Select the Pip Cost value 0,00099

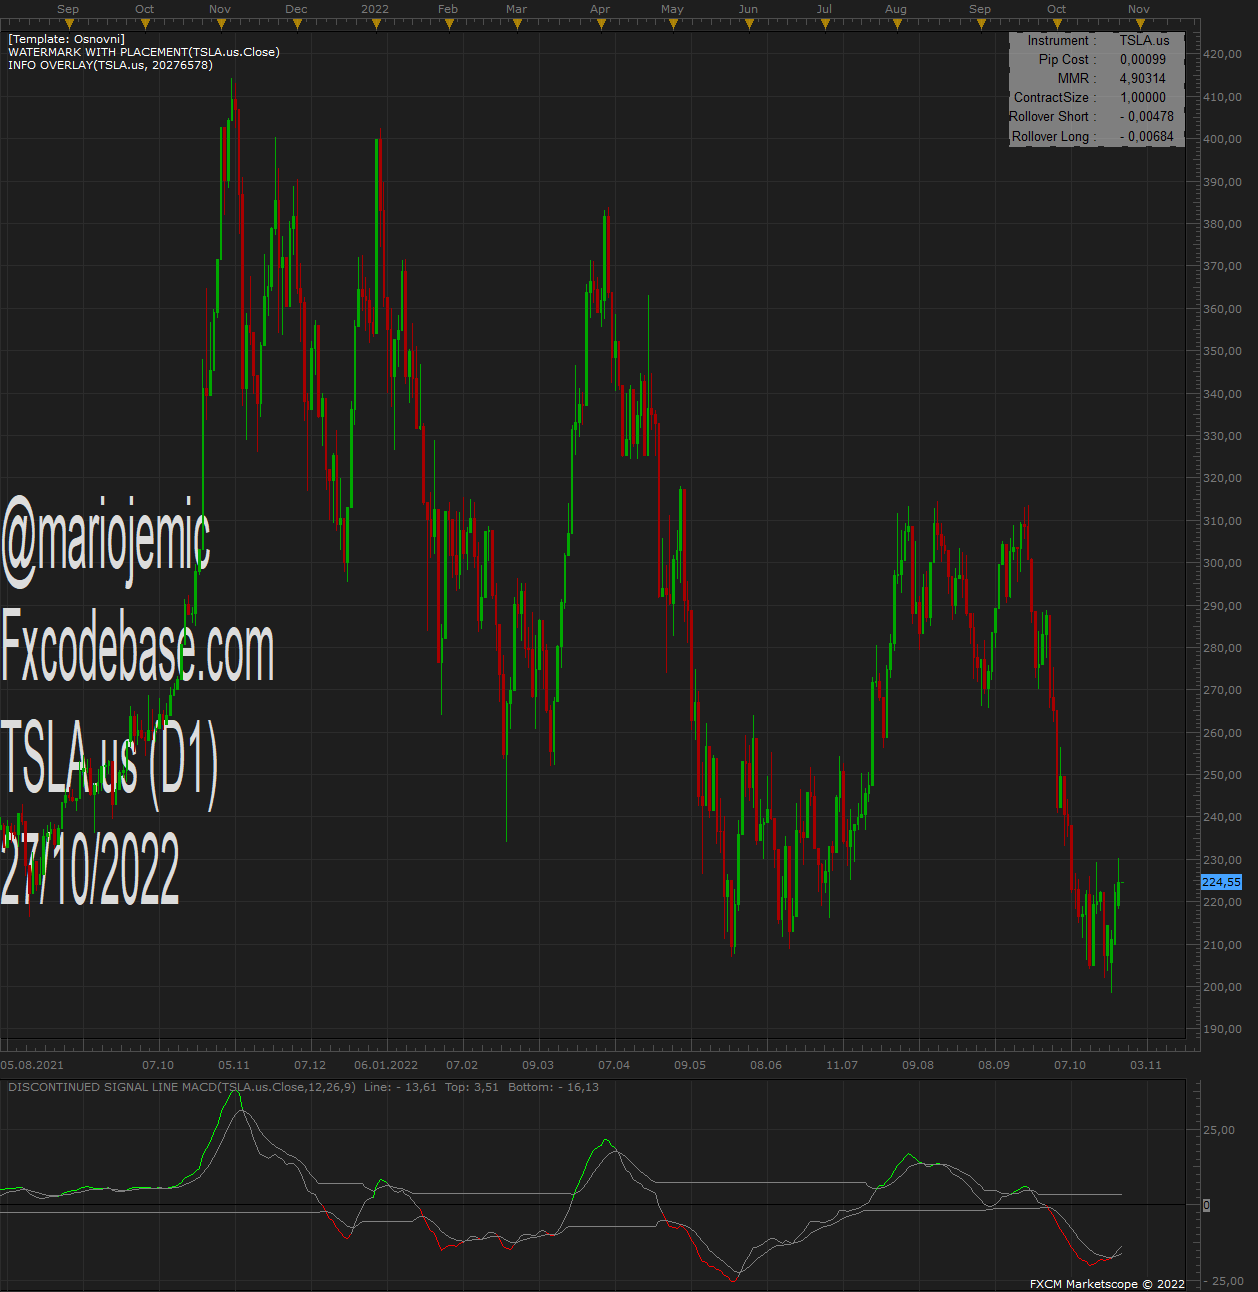click(x=1143, y=60)
